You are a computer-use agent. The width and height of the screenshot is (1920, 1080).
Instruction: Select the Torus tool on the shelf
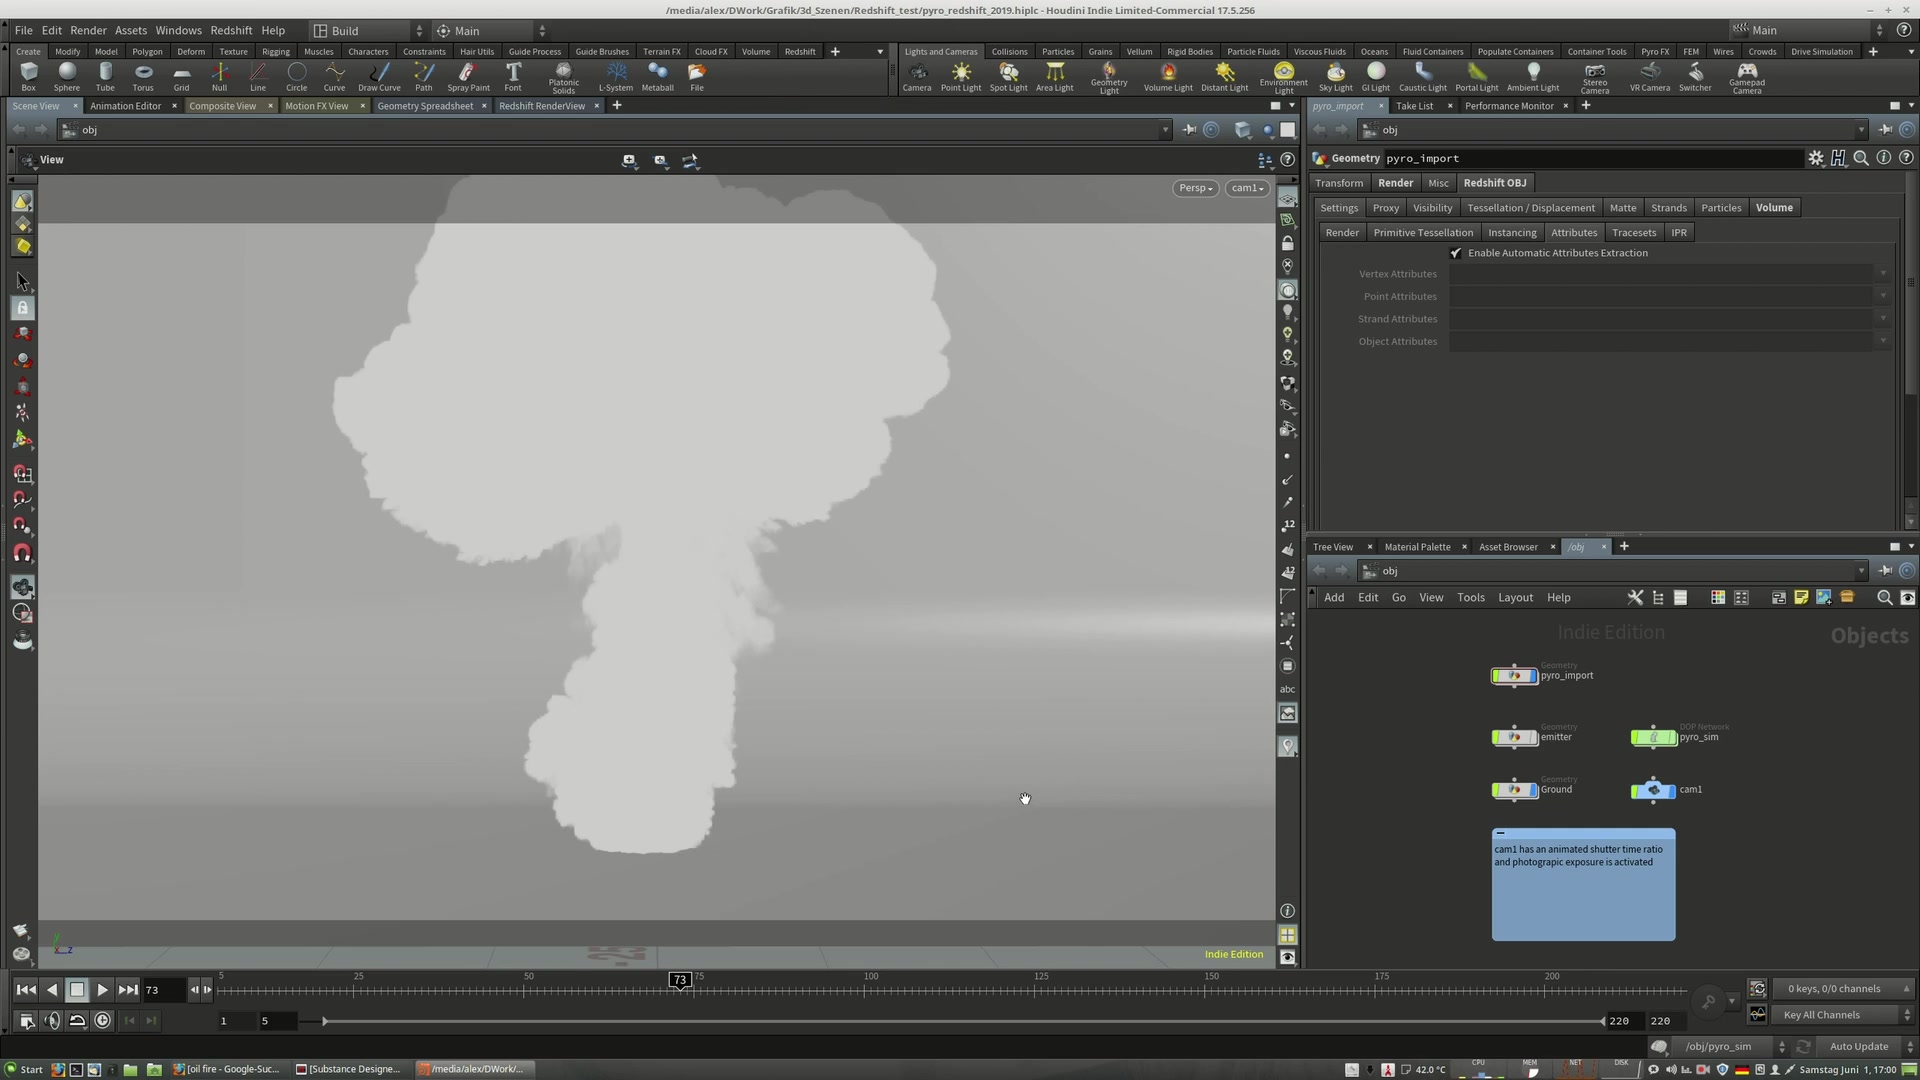tap(143, 75)
